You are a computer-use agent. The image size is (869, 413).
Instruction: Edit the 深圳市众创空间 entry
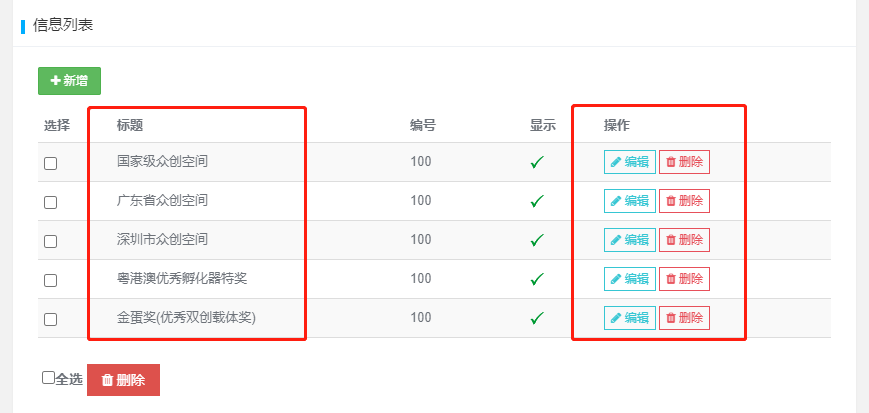[629, 240]
